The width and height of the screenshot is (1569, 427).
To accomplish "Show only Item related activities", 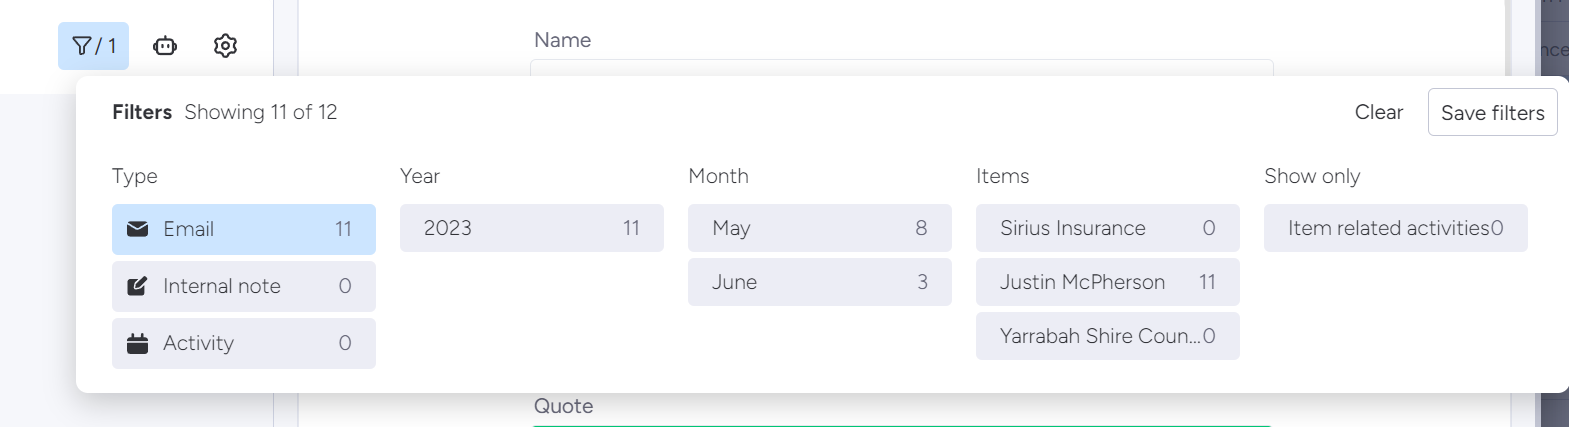I will [x=1395, y=228].
